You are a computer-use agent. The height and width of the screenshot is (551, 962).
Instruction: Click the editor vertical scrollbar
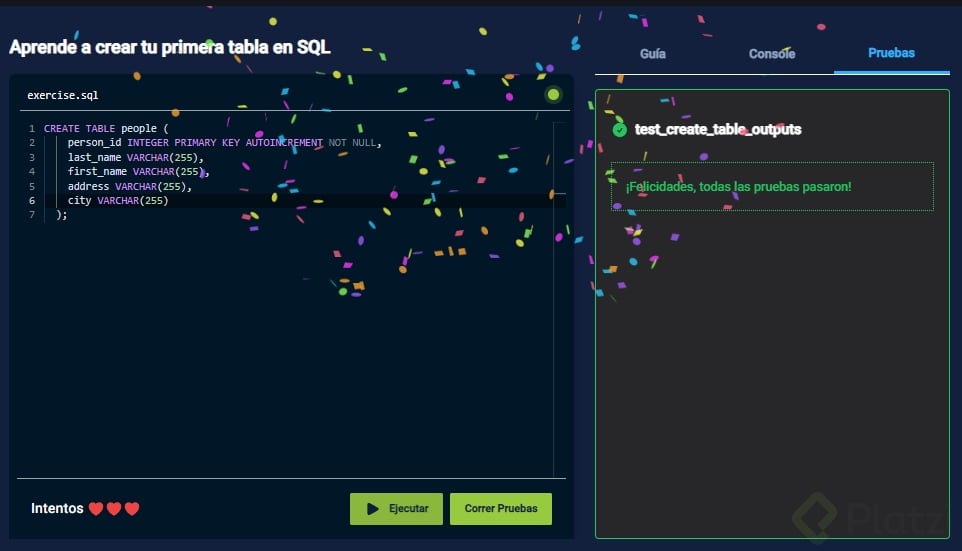coord(559,299)
